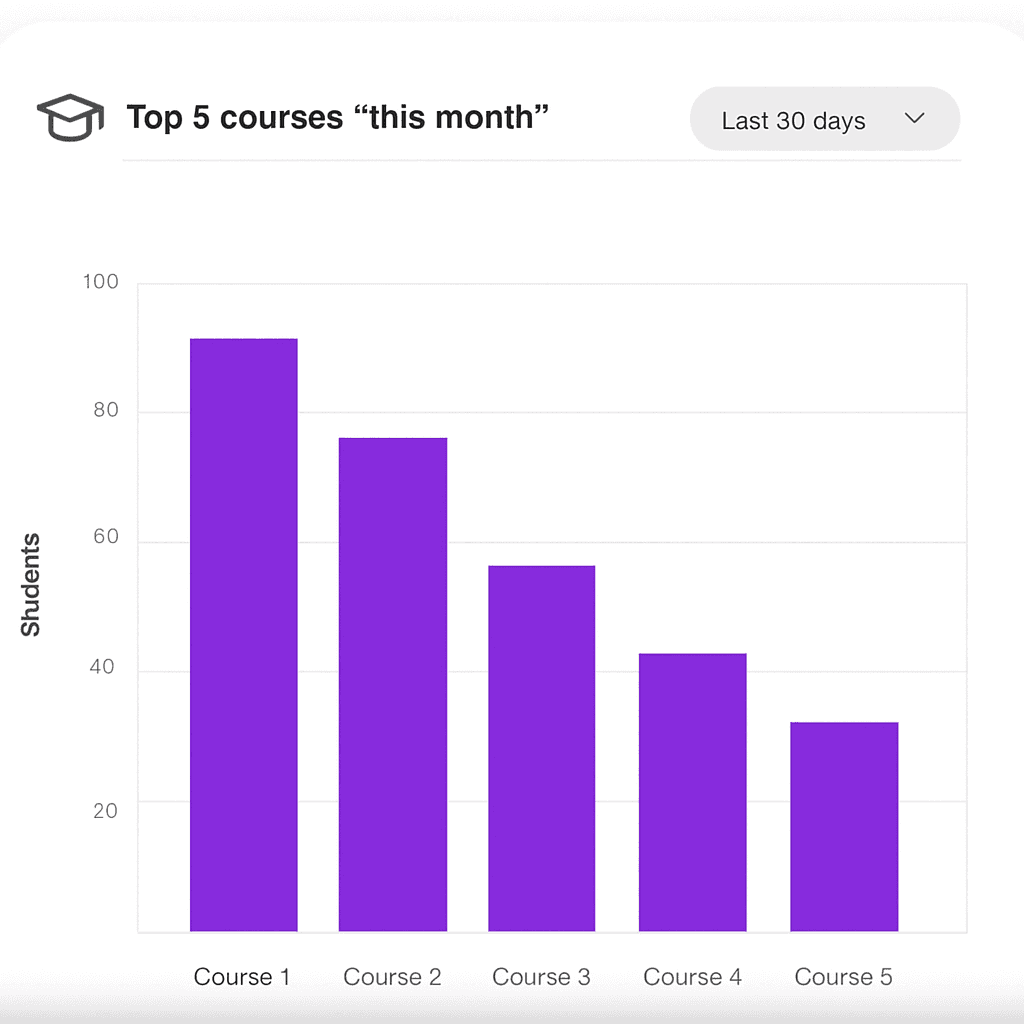Image resolution: width=1024 pixels, height=1024 pixels.
Task: Click the graduation cap icon
Action: pos(70,117)
